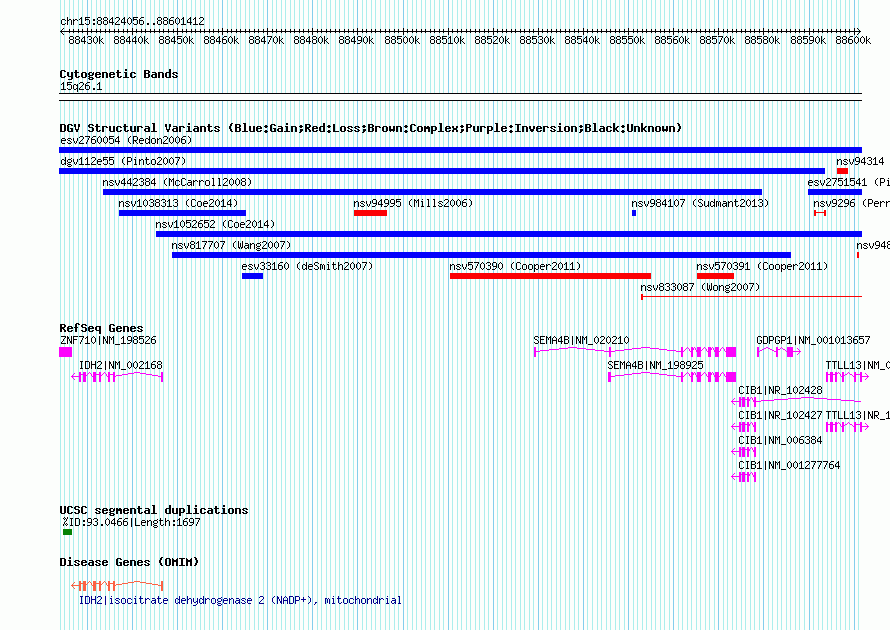Screen dimensions: 890x630
Task: Select the esv33160 (deSmith2007) blue bar
Action: tap(253, 276)
